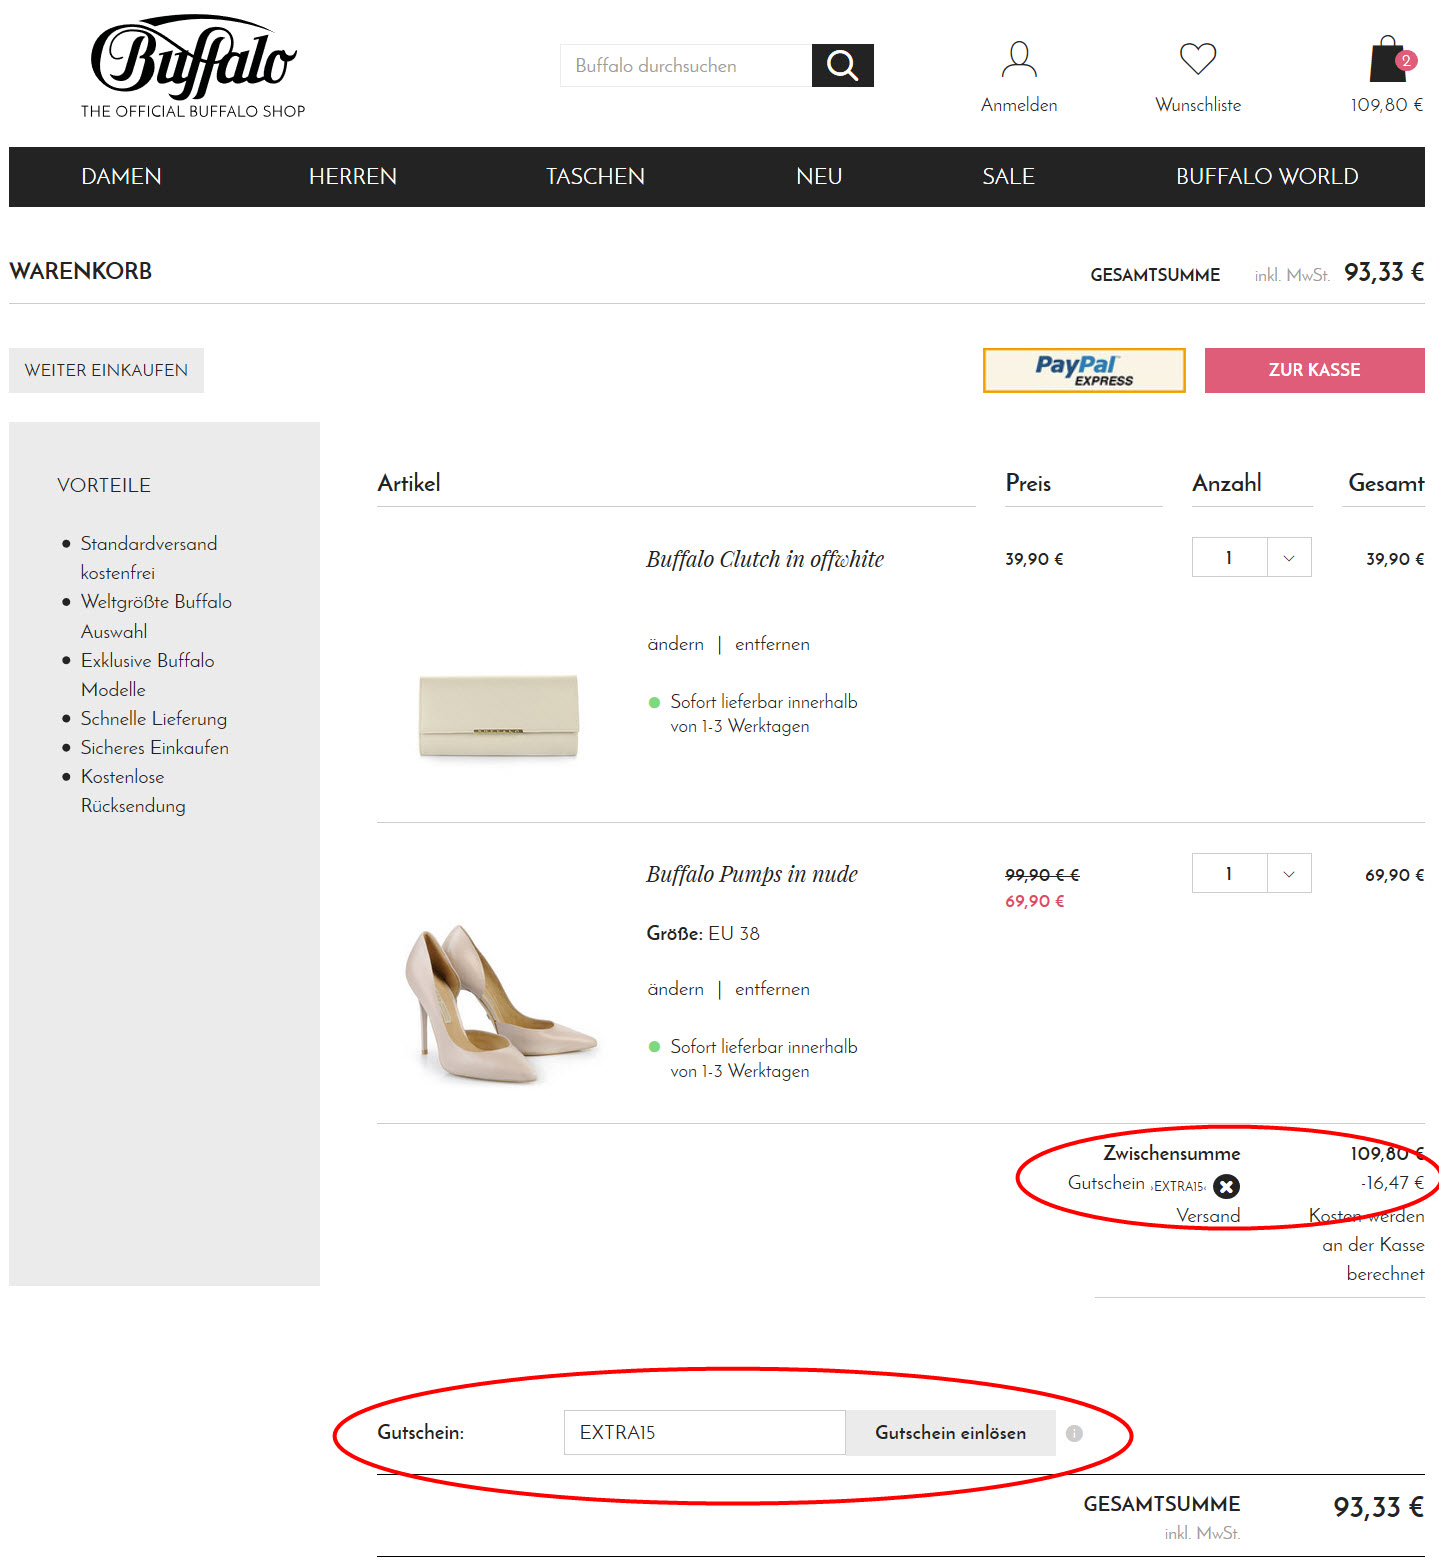1439x1565 pixels.
Task: Click the voucher info icon
Action: coord(1075,1433)
